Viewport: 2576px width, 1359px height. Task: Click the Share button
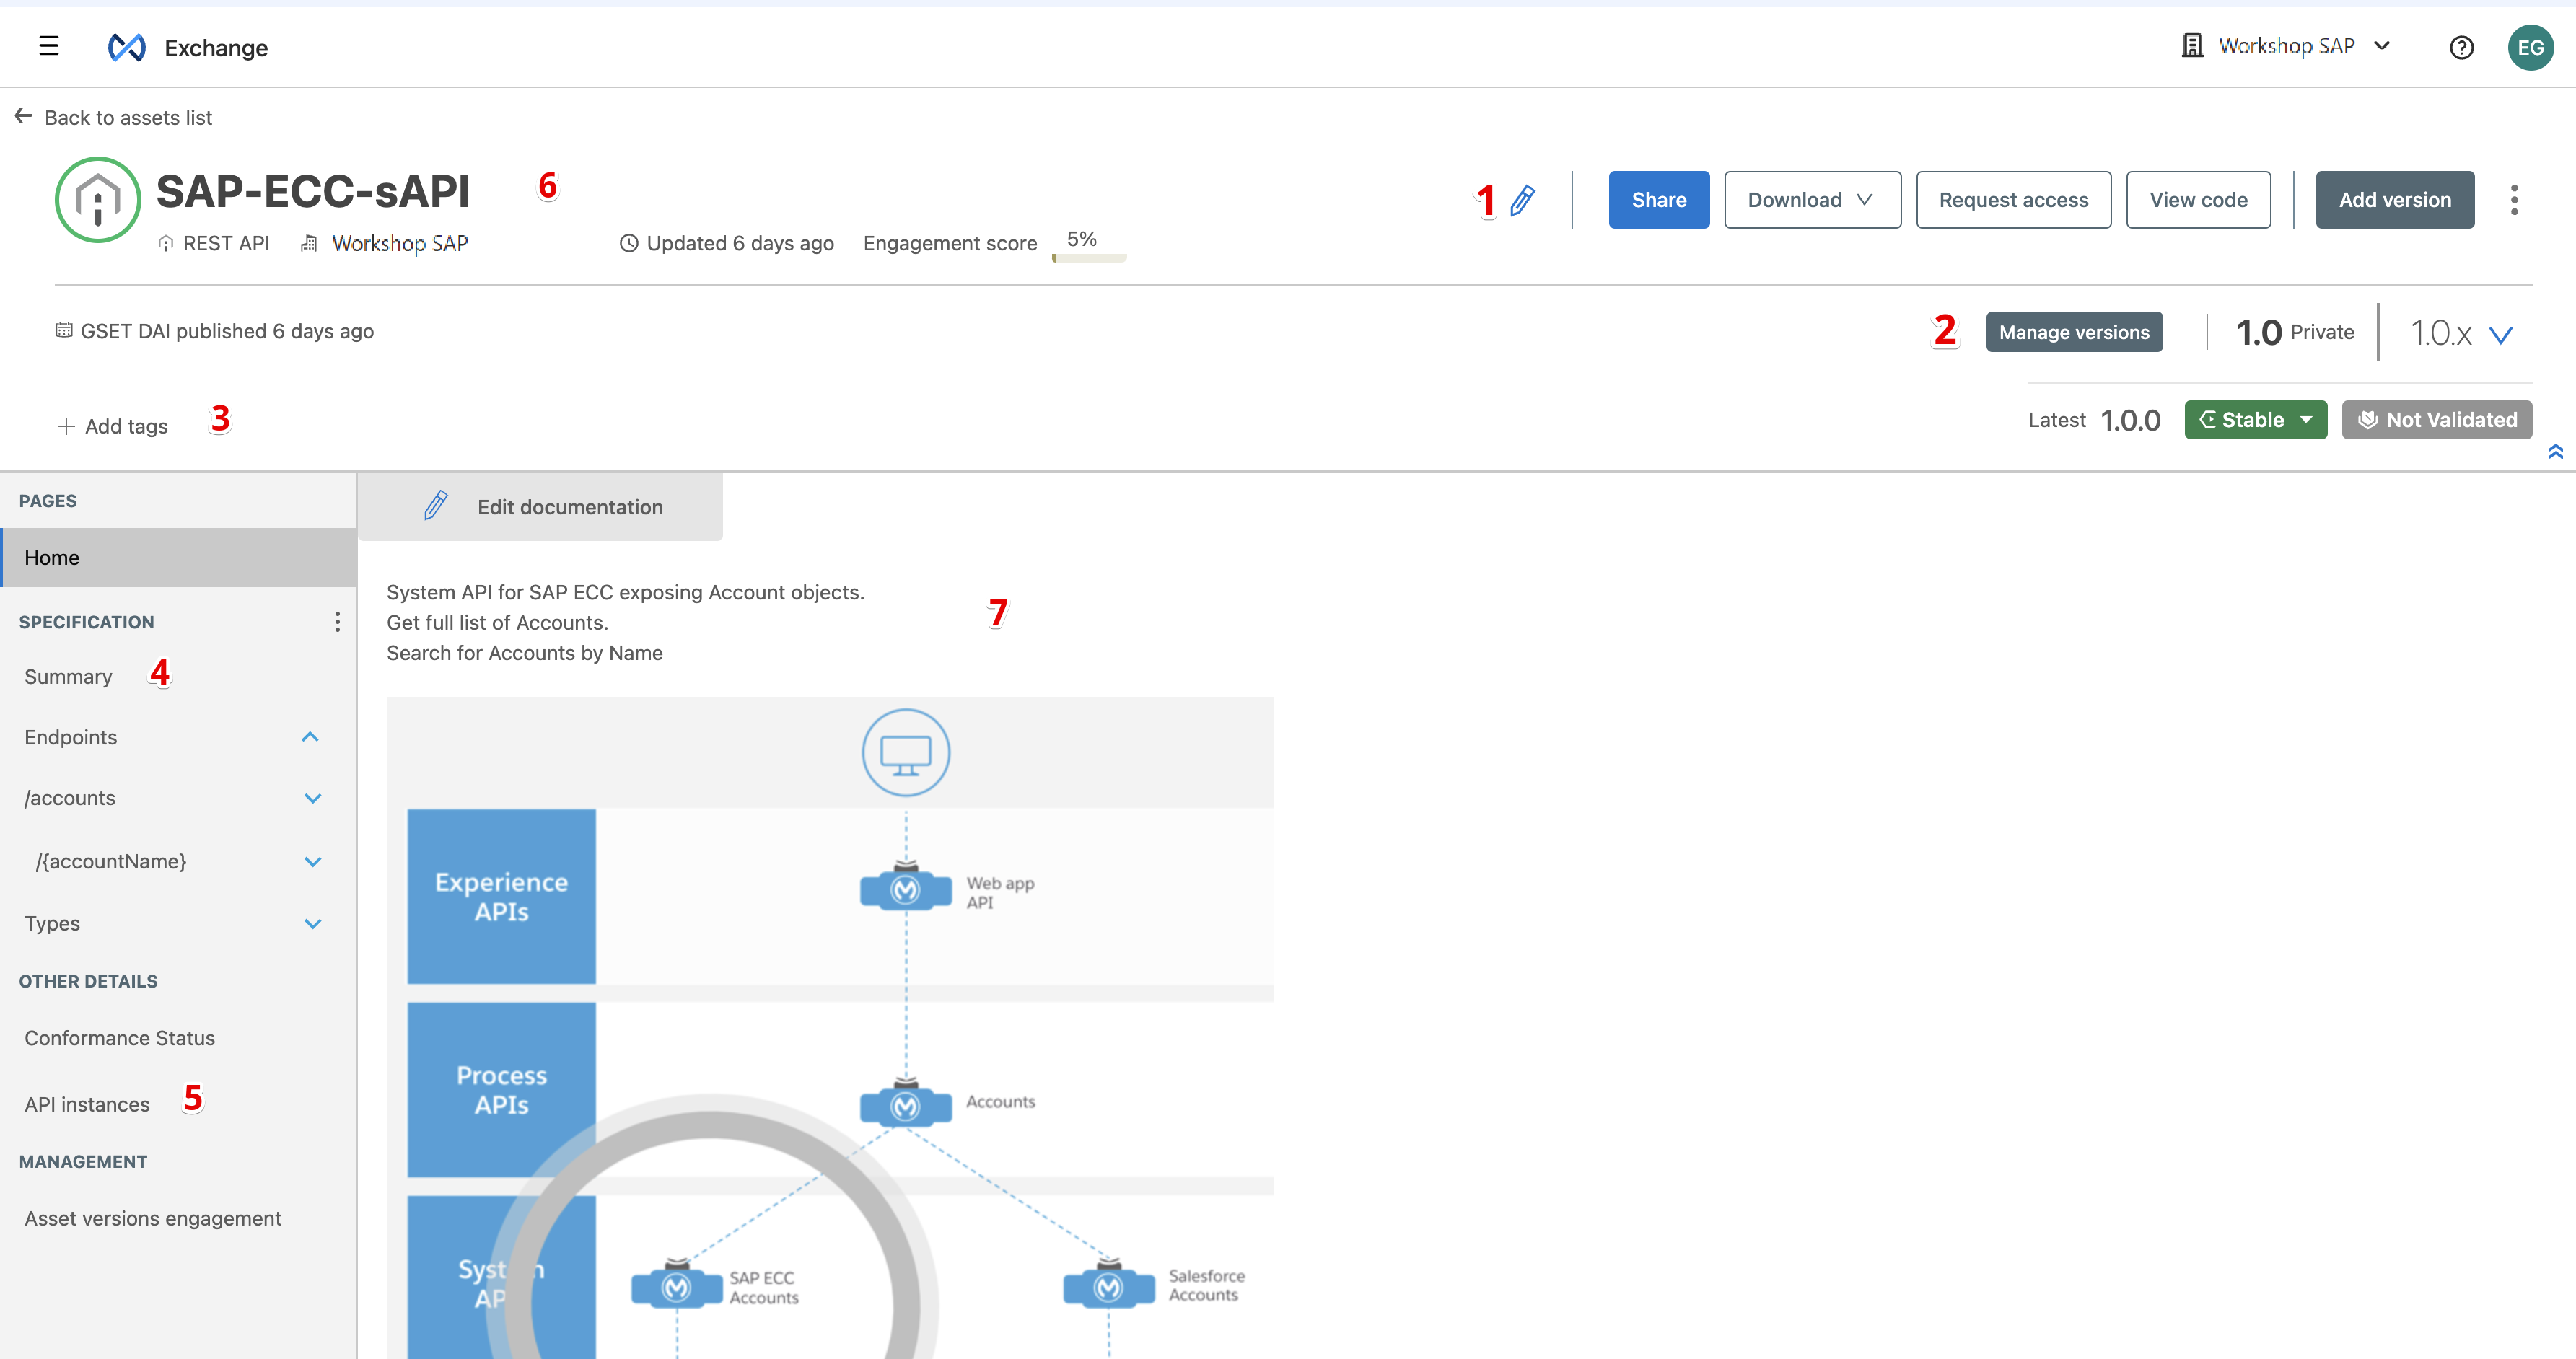pos(1659,200)
